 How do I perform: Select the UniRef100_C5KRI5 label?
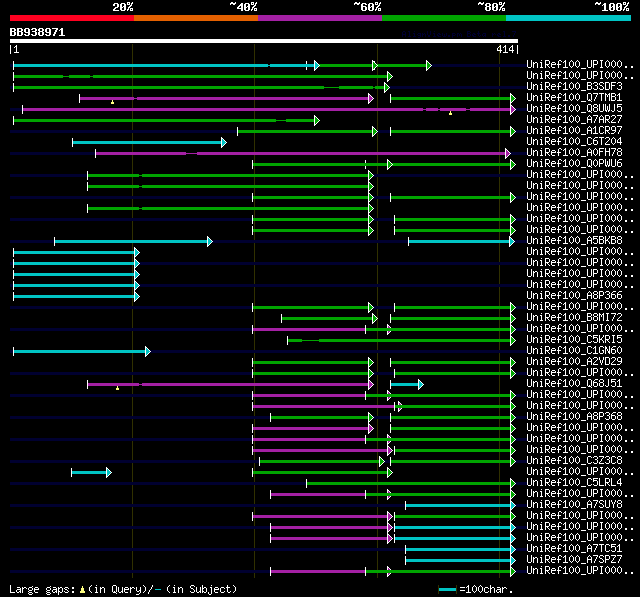click(x=574, y=340)
